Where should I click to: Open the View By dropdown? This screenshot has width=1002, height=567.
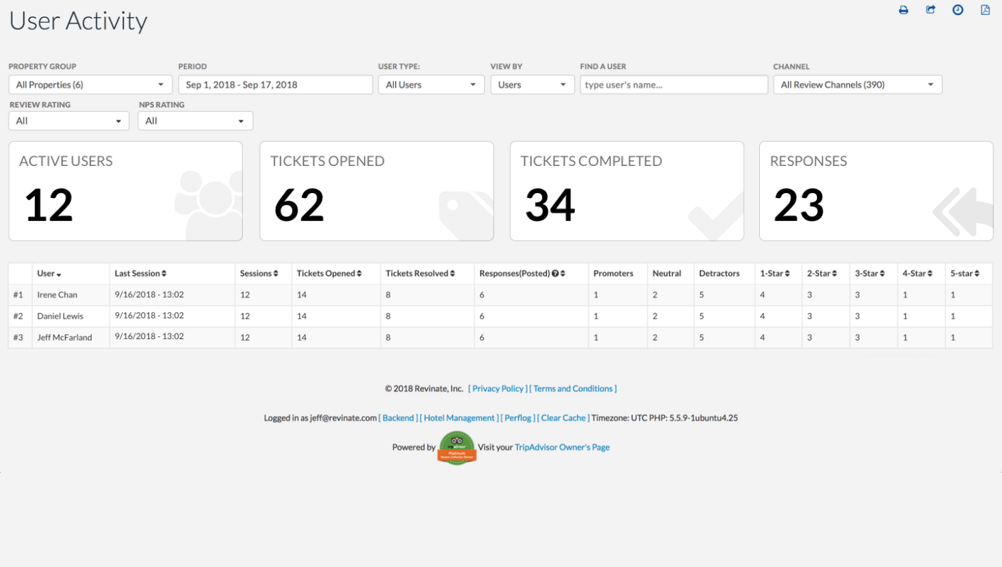point(532,85)
